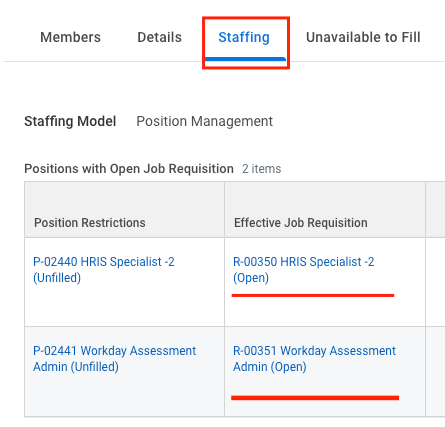The image size is (445, 427).
Task: Open position P-02440 HRIS Specialist -2 link
Action: [104, 270]
